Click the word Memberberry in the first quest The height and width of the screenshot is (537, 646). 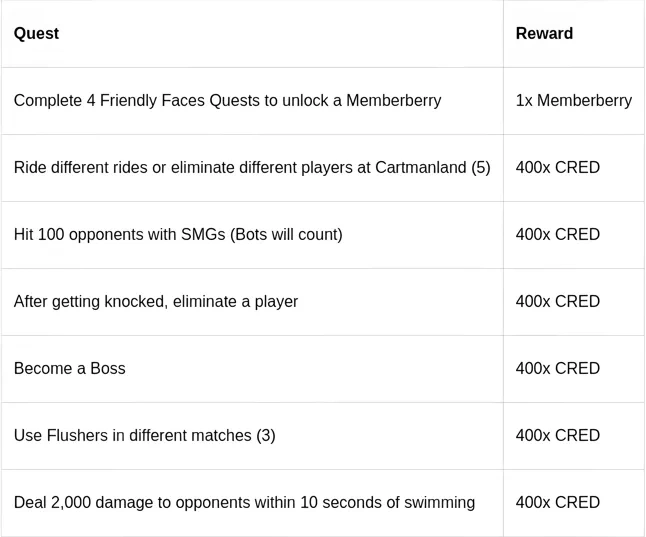[x=394, y=101]
